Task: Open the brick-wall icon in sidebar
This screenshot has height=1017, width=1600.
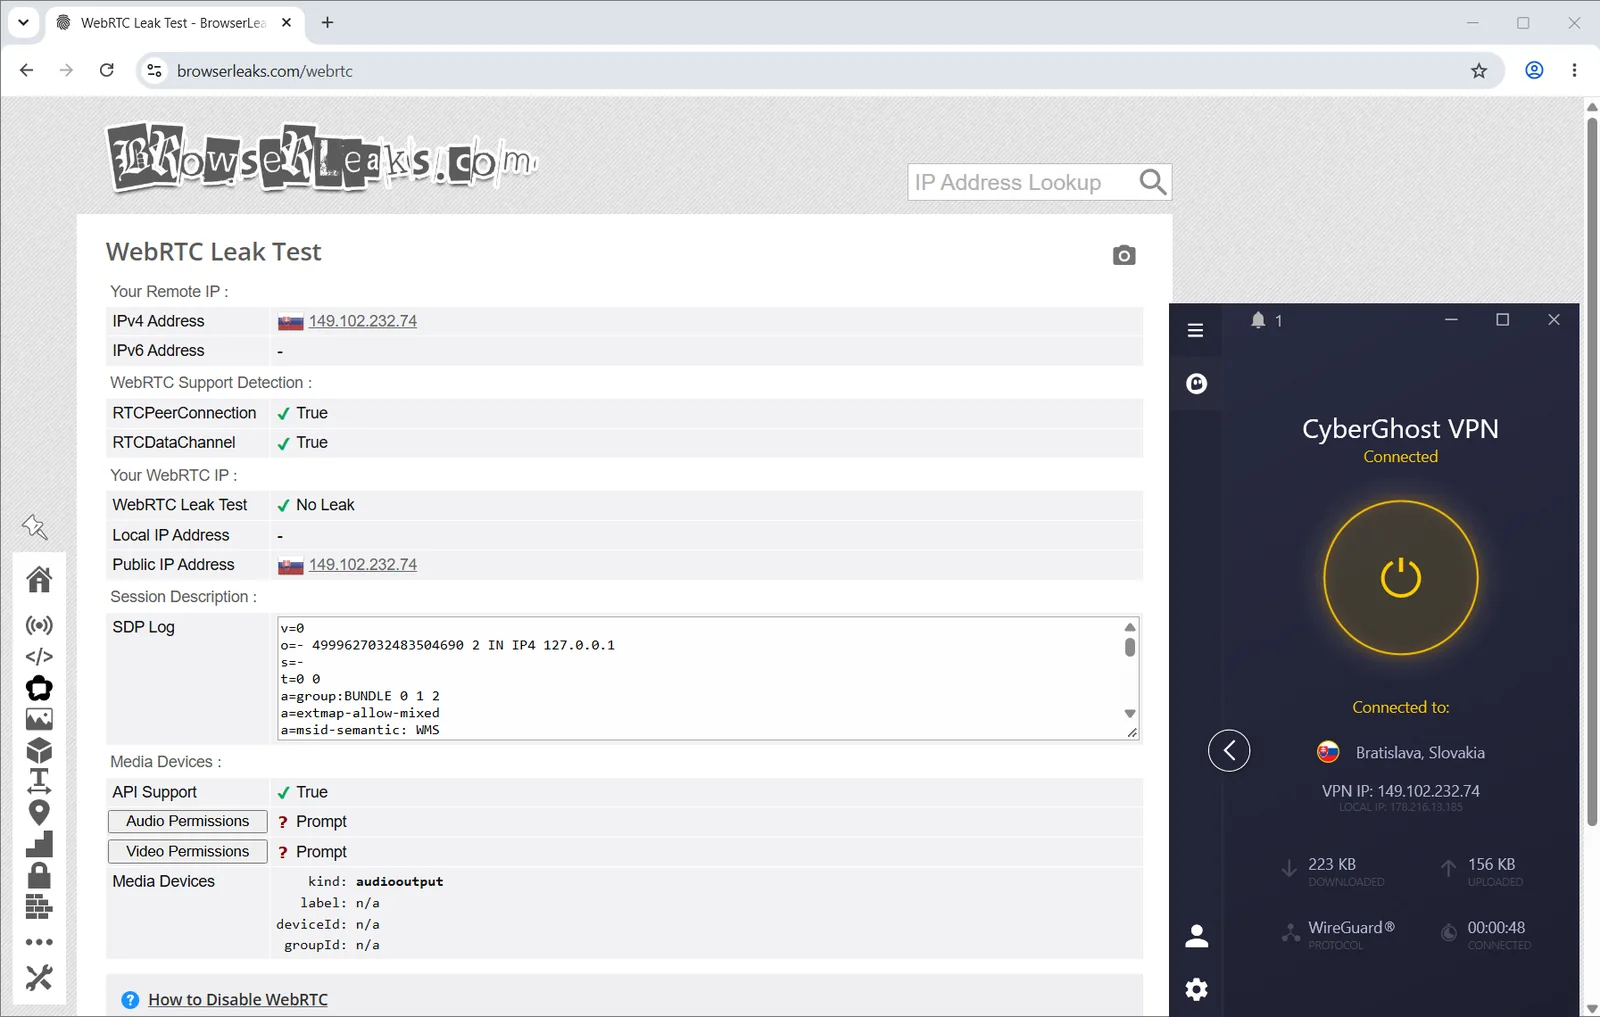Action: tap(39, 907)
